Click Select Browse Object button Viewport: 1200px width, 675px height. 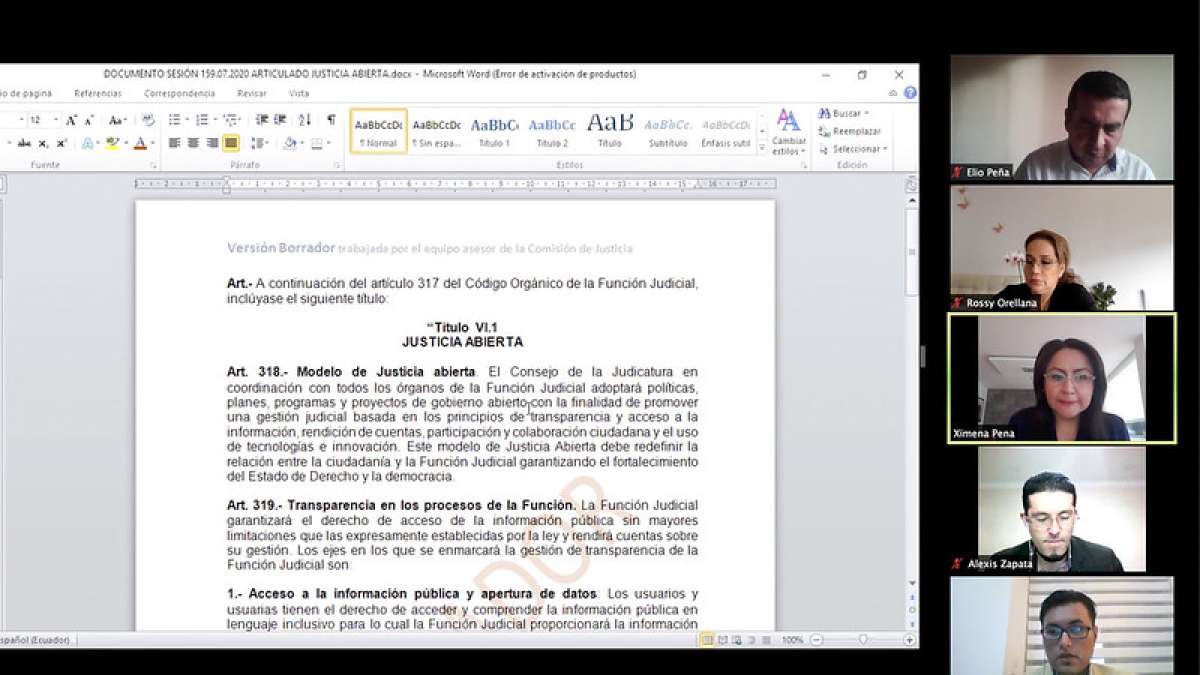pyautogui.click(x=911, y=609)
